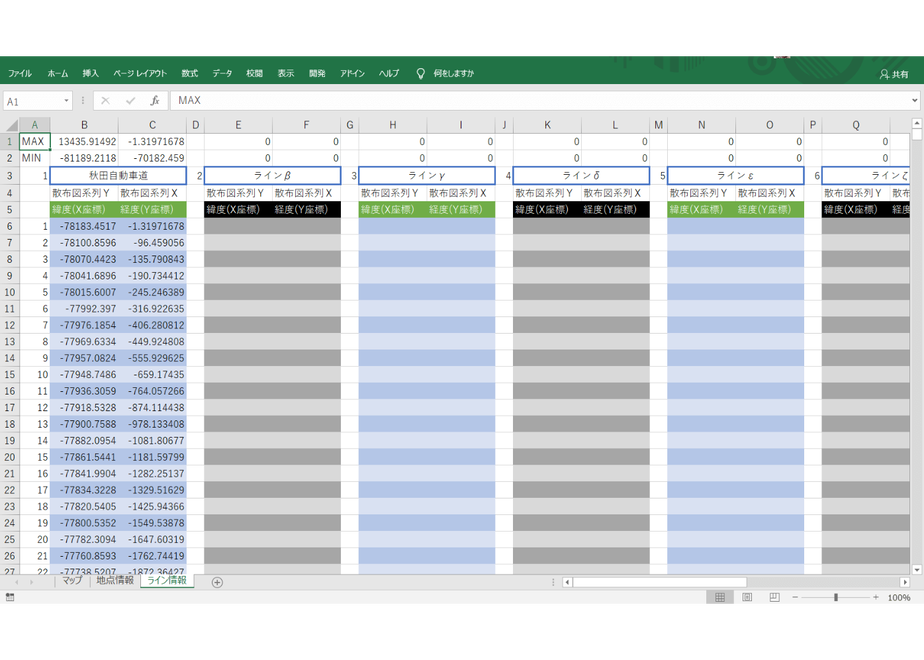The height and width of the screenshot is (660, 924).
Task: Click the horizontal scrollbar right arrow
Action: pos(905,582)
